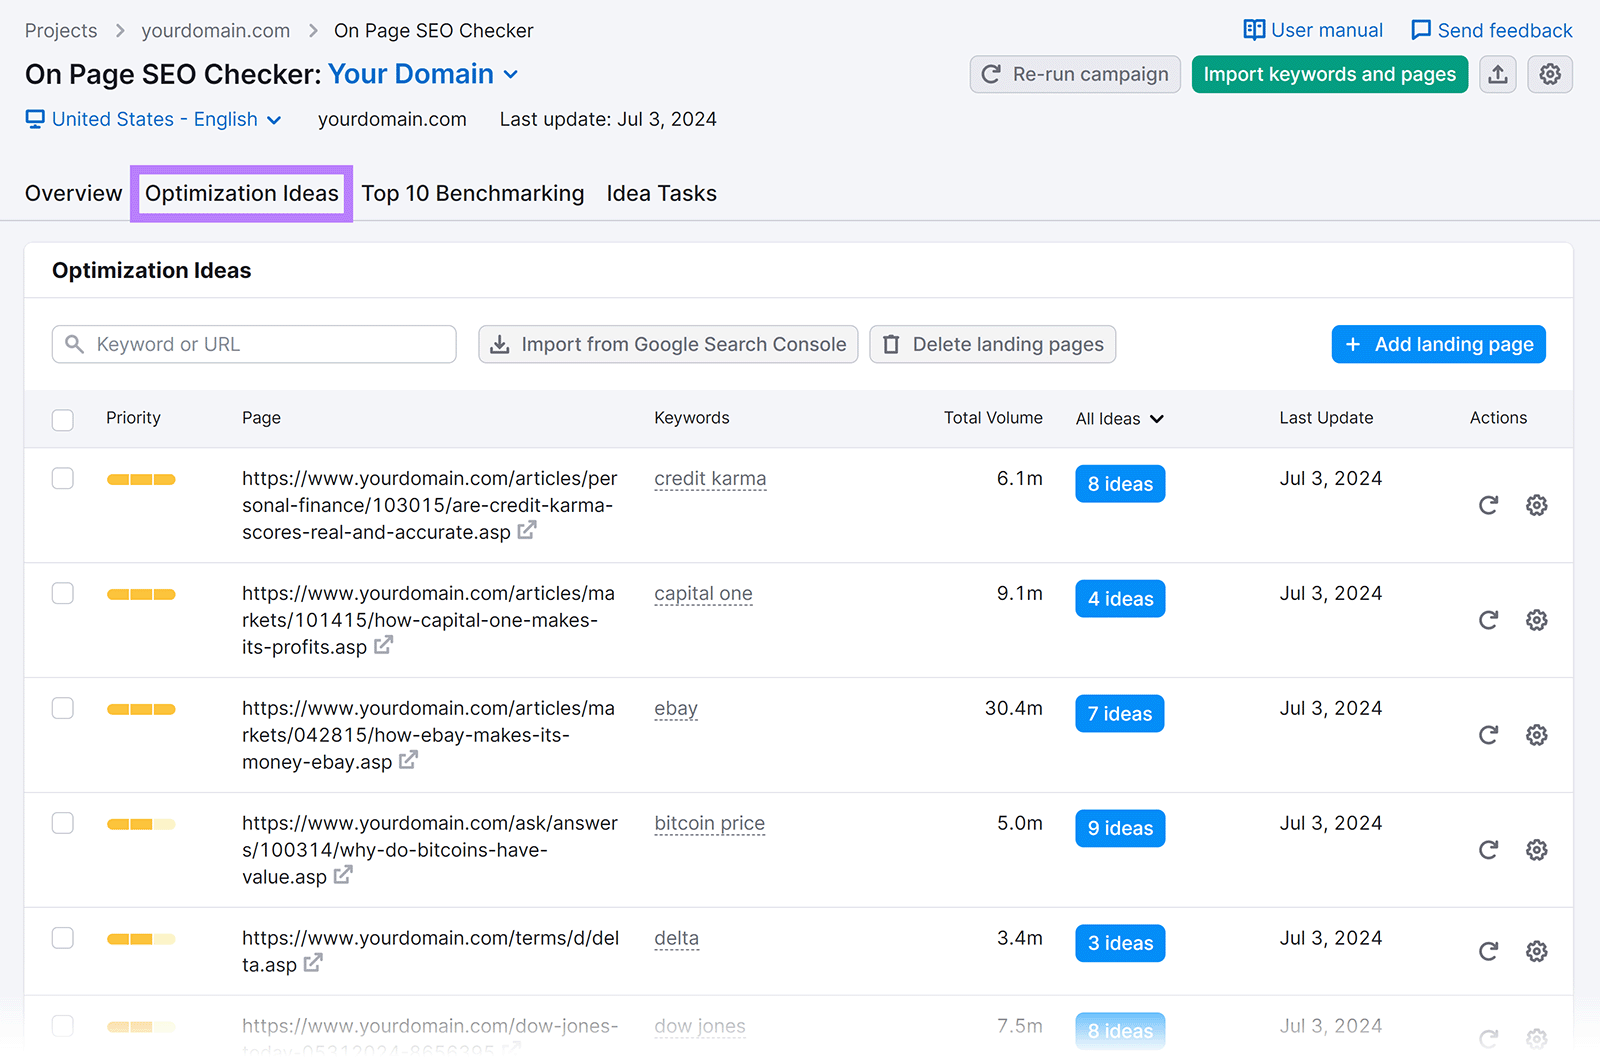Open the Idea Tasks tab

tap(661, 193)
